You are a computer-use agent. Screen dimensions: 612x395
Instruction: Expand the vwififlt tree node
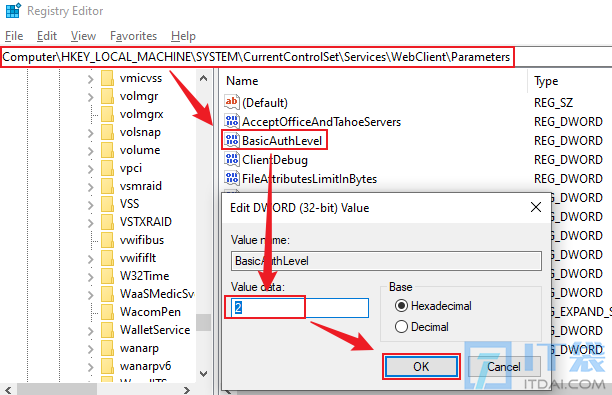pos(91,259)
